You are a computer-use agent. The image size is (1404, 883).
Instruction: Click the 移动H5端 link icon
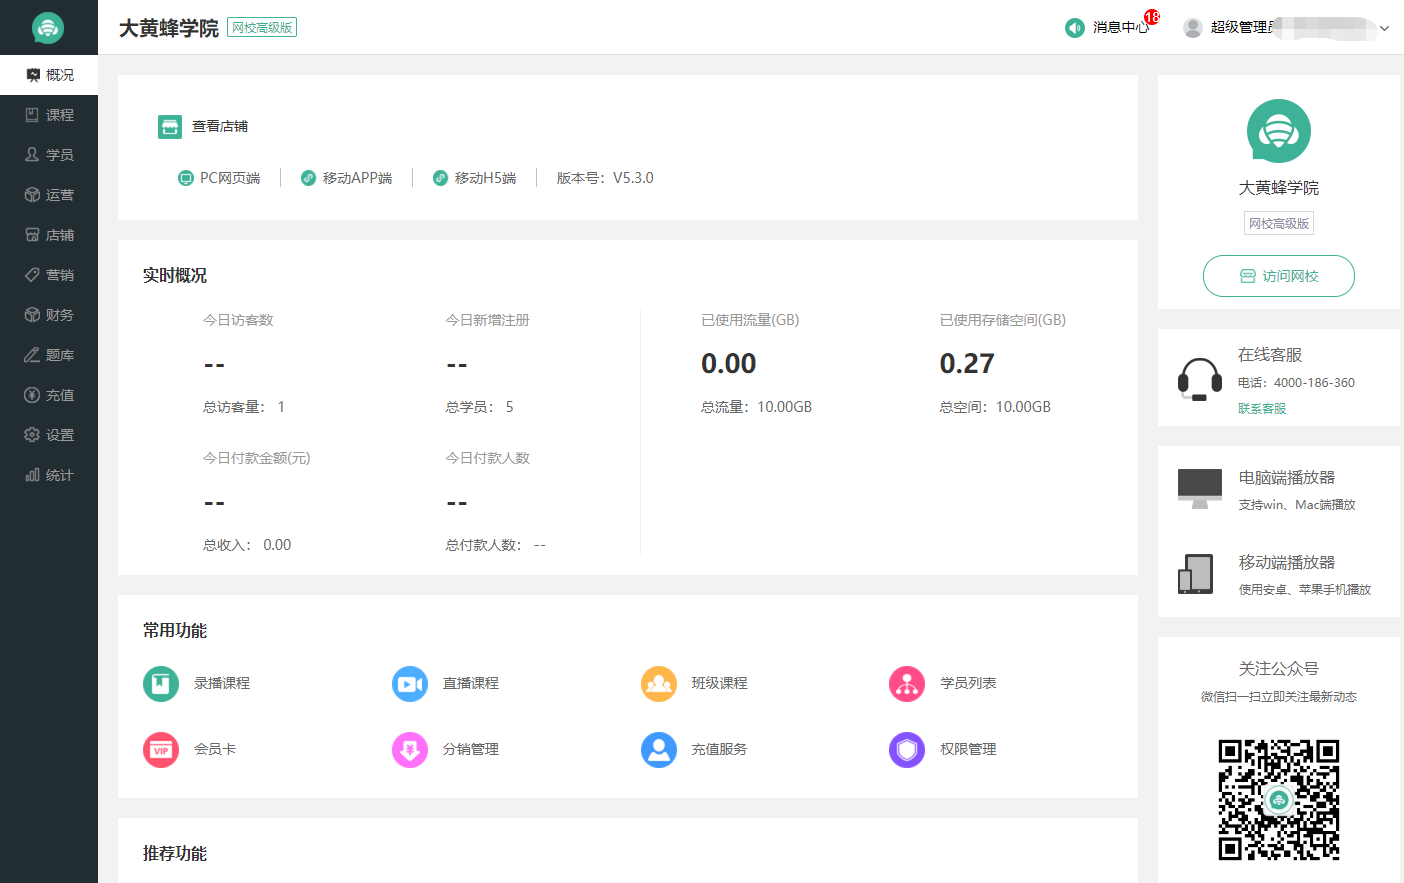tap(440, 178)
